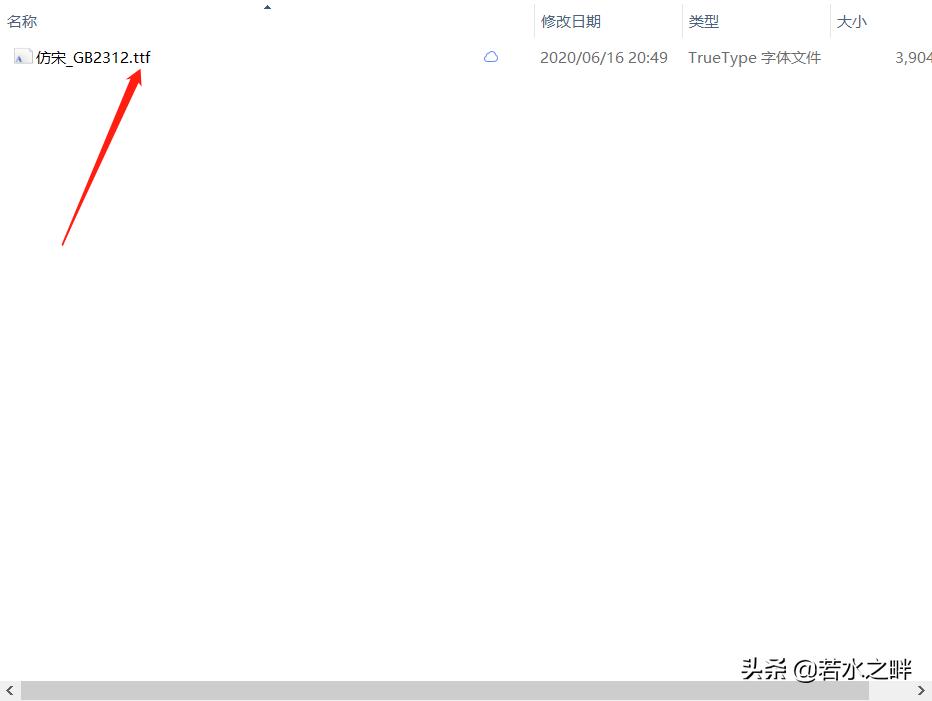Sort files by the 名称 column header
The image size is (932, 701).
pos(22,20)
